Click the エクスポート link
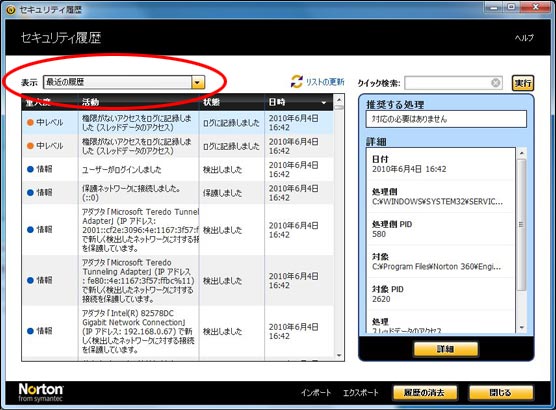Viewport: 556px width, 410px height. pos(361,393)
